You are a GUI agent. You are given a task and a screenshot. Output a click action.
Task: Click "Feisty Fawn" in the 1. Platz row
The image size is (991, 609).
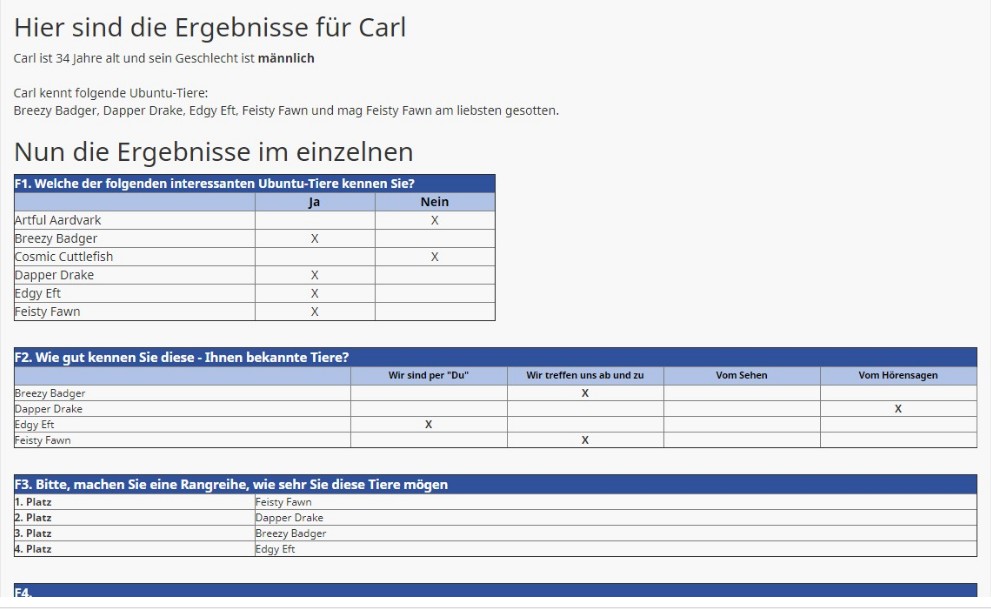coord(284,502)
